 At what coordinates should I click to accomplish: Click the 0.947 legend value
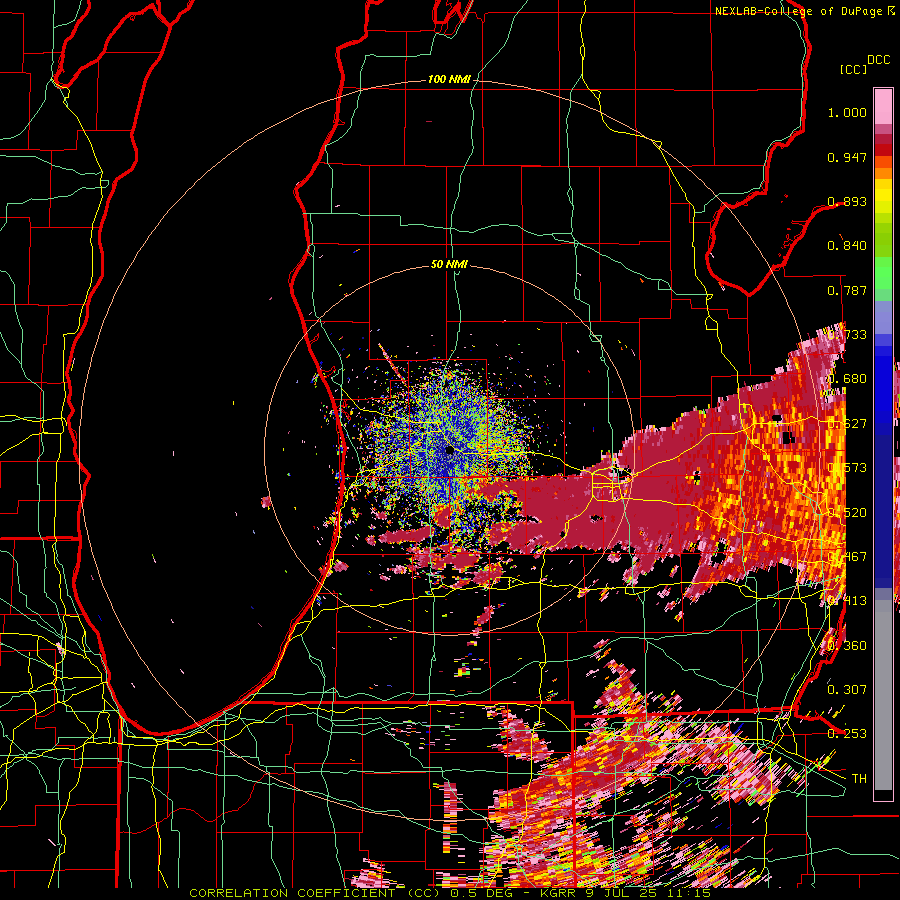tap(847, 157)
